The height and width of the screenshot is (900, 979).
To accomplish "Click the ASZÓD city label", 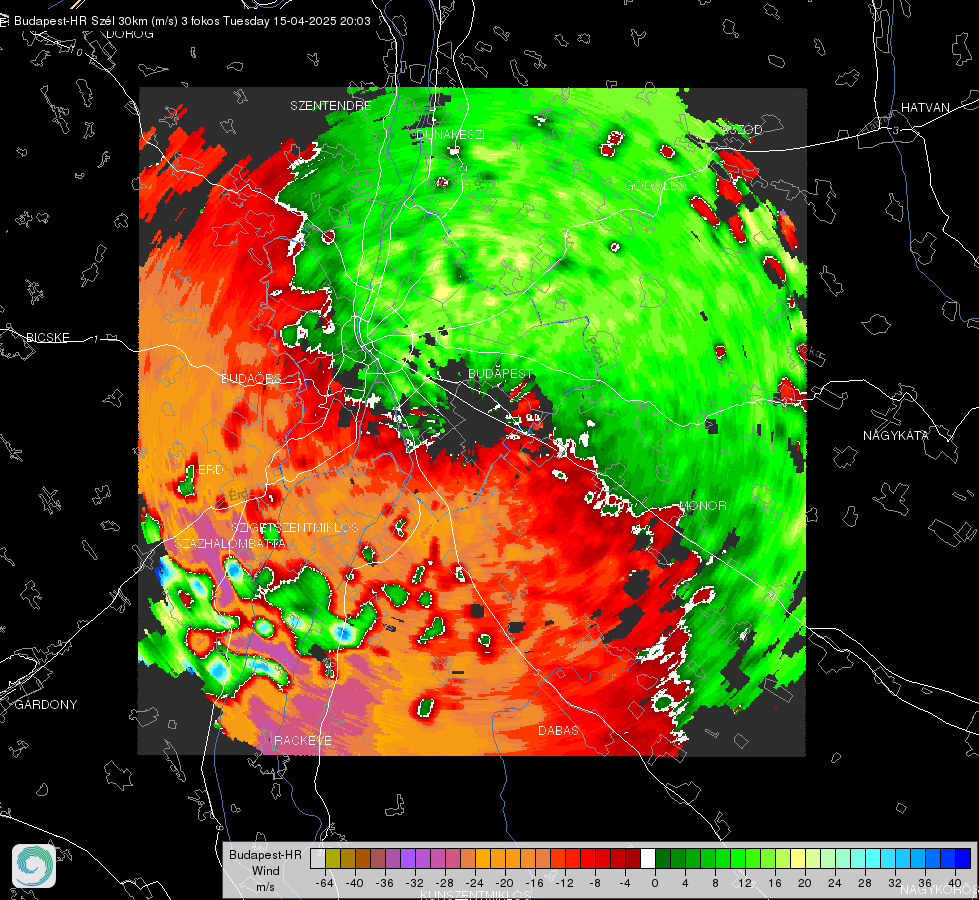I will tap(743, 129).
